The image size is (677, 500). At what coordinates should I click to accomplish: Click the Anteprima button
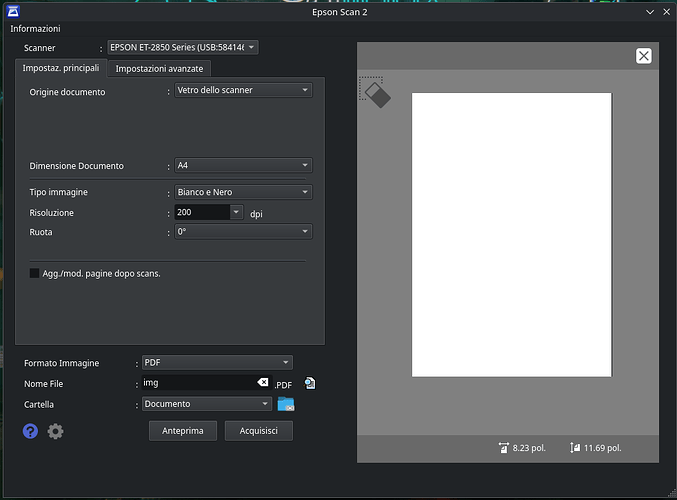pos(183,431)
